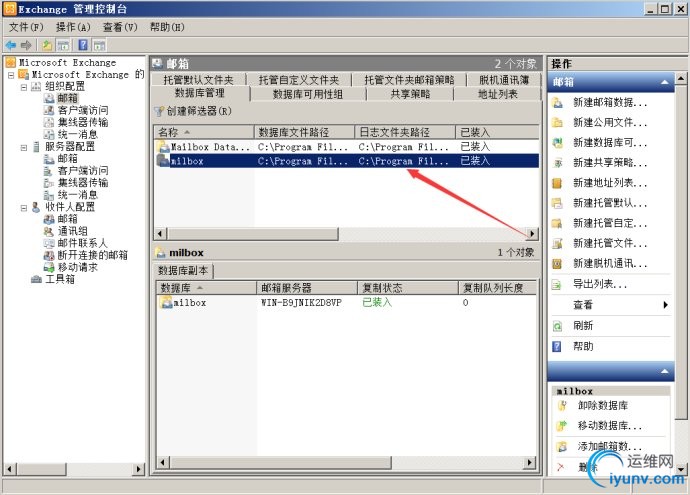
Task: Sort by 邮箱服务器 column header
Action: click(x=307, y=288)
